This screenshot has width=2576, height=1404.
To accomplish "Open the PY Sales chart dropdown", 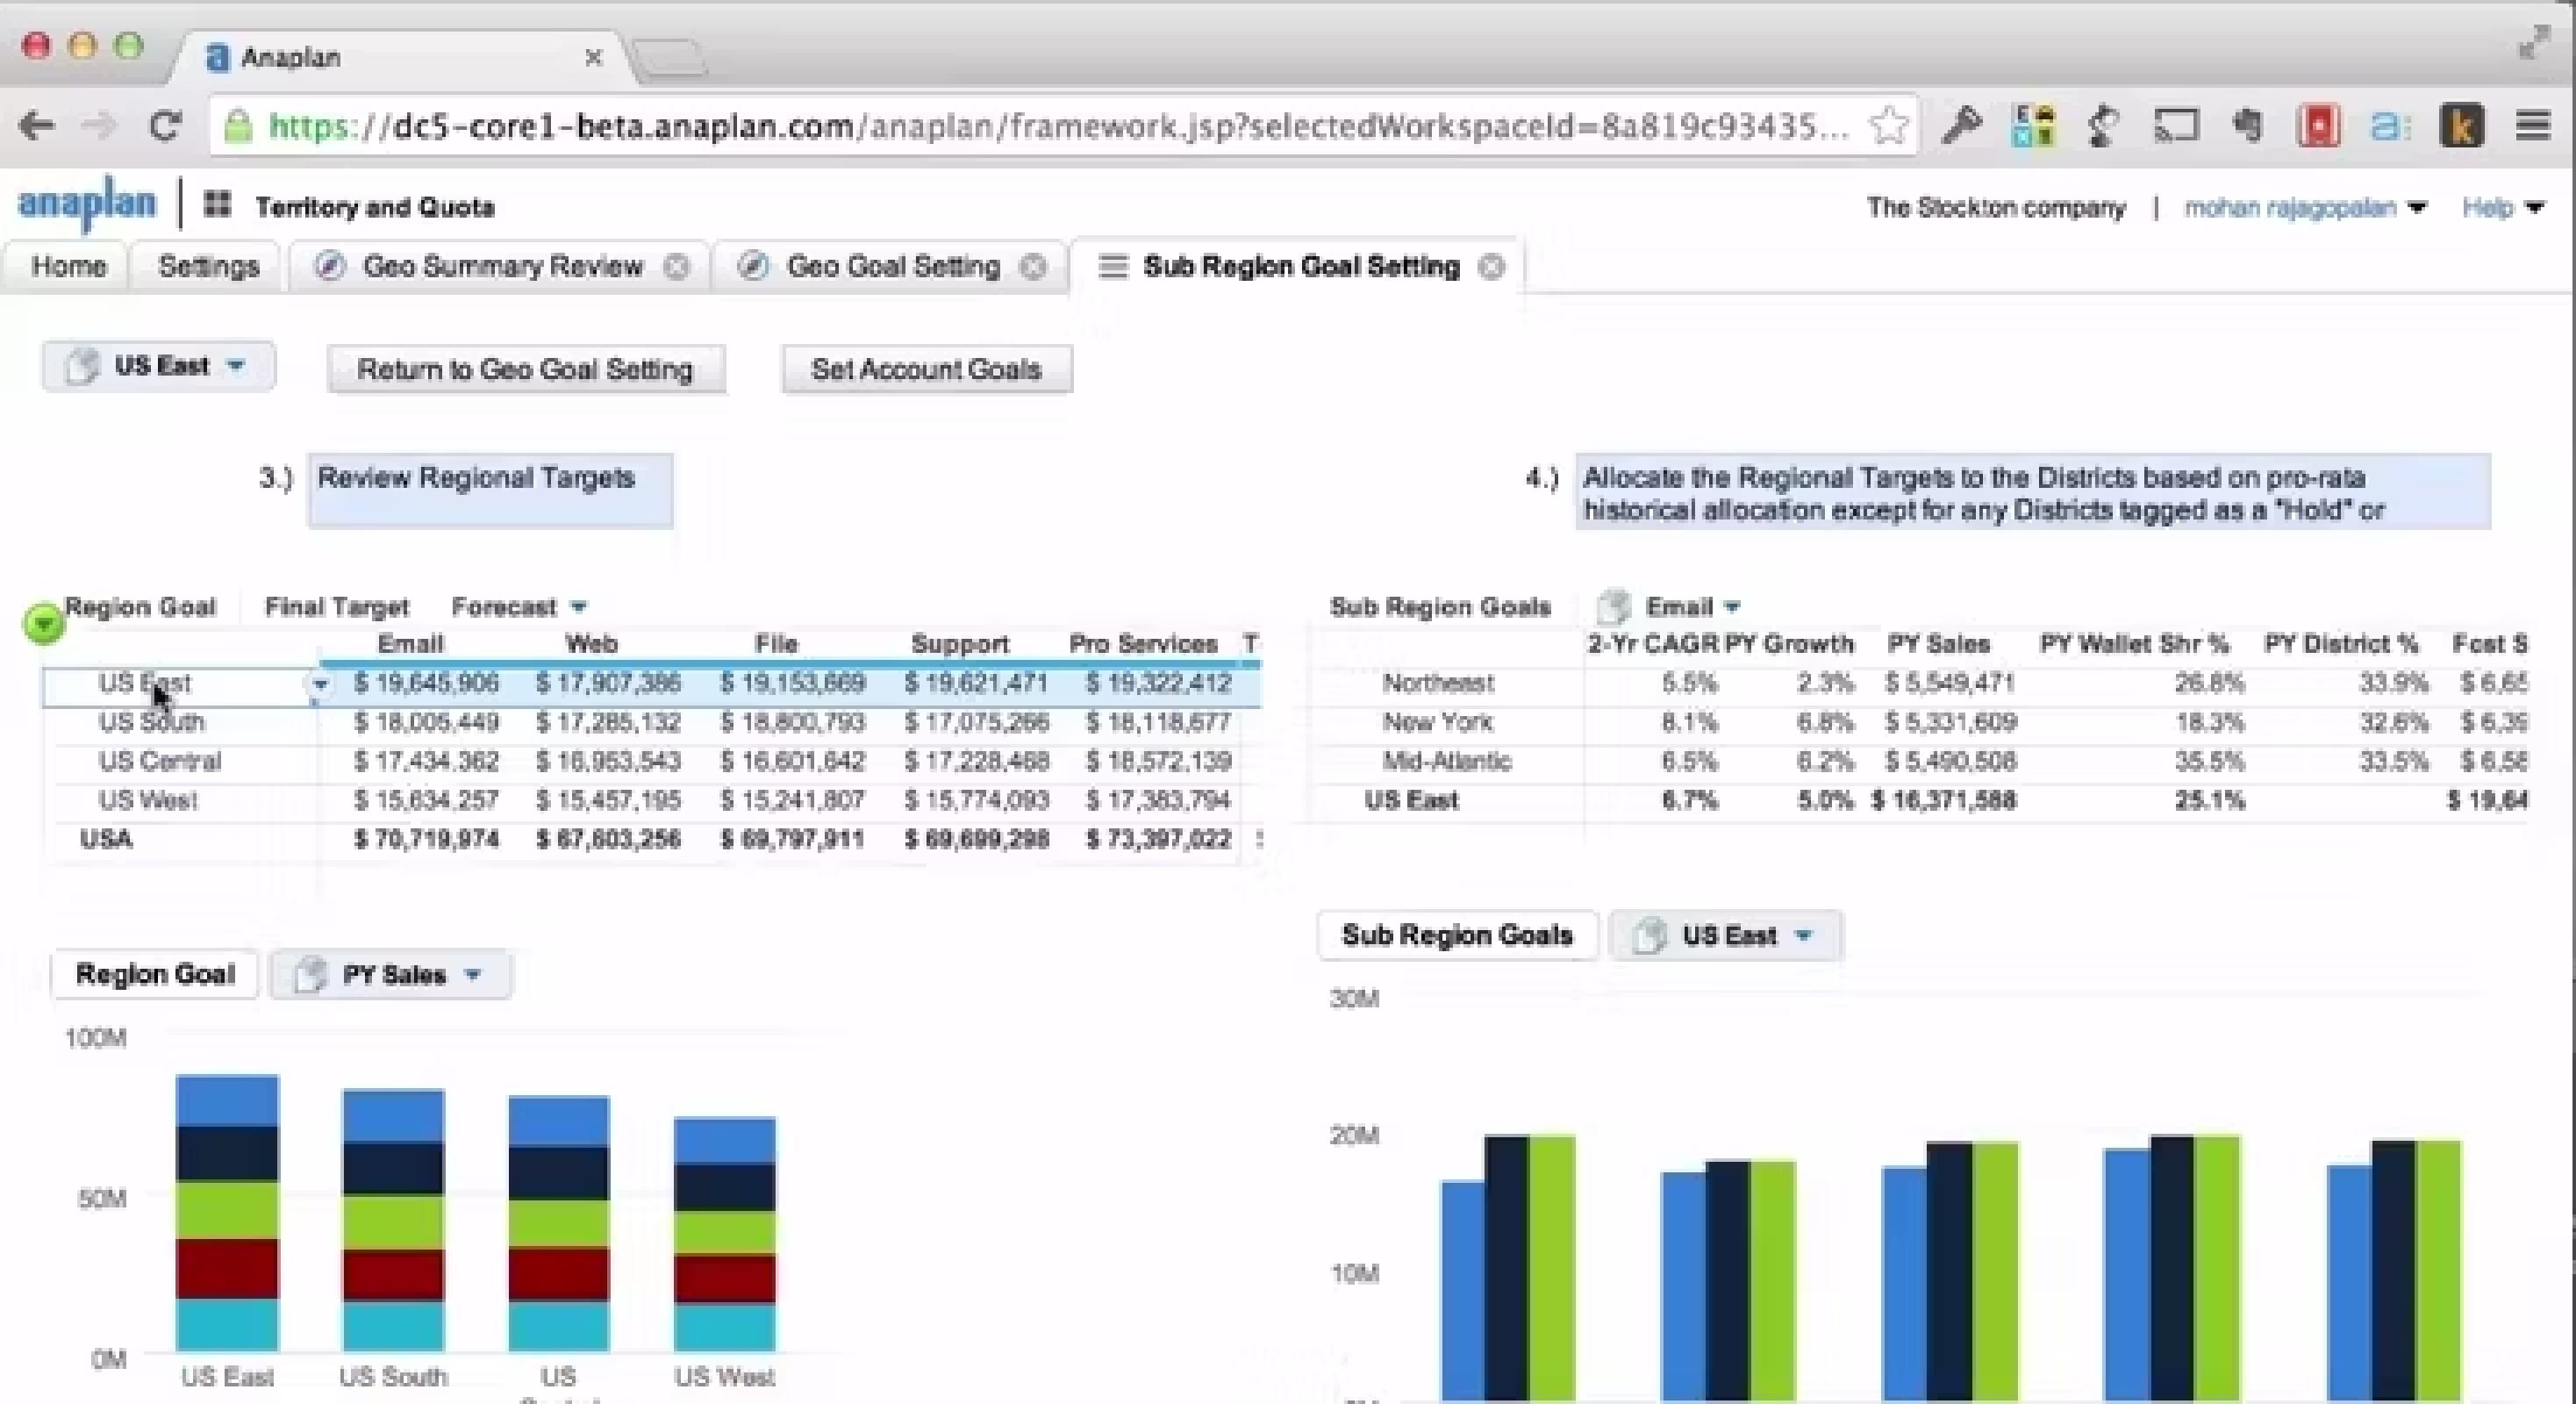I will coord(391,975).
